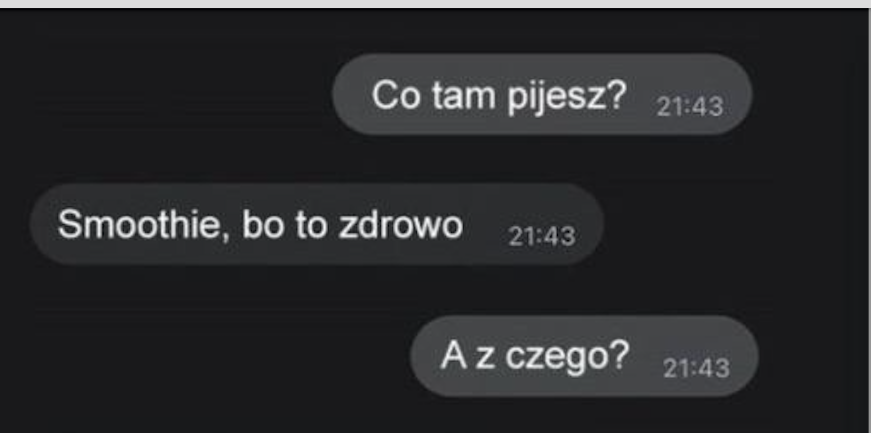
Task: Click the letter "z" before "czego?"
Action: click(x=485, y=357)
